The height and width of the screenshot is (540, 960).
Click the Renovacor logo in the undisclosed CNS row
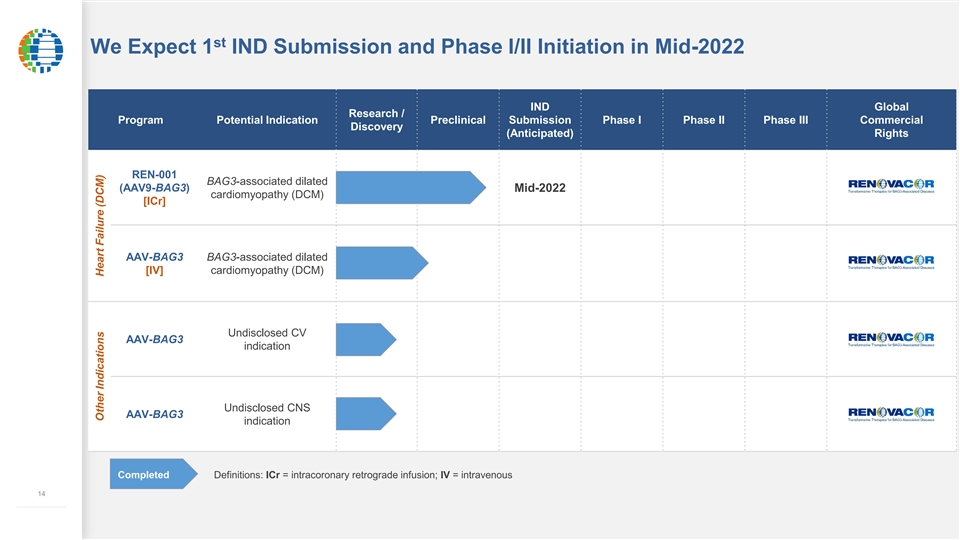(x=891, y=414)
